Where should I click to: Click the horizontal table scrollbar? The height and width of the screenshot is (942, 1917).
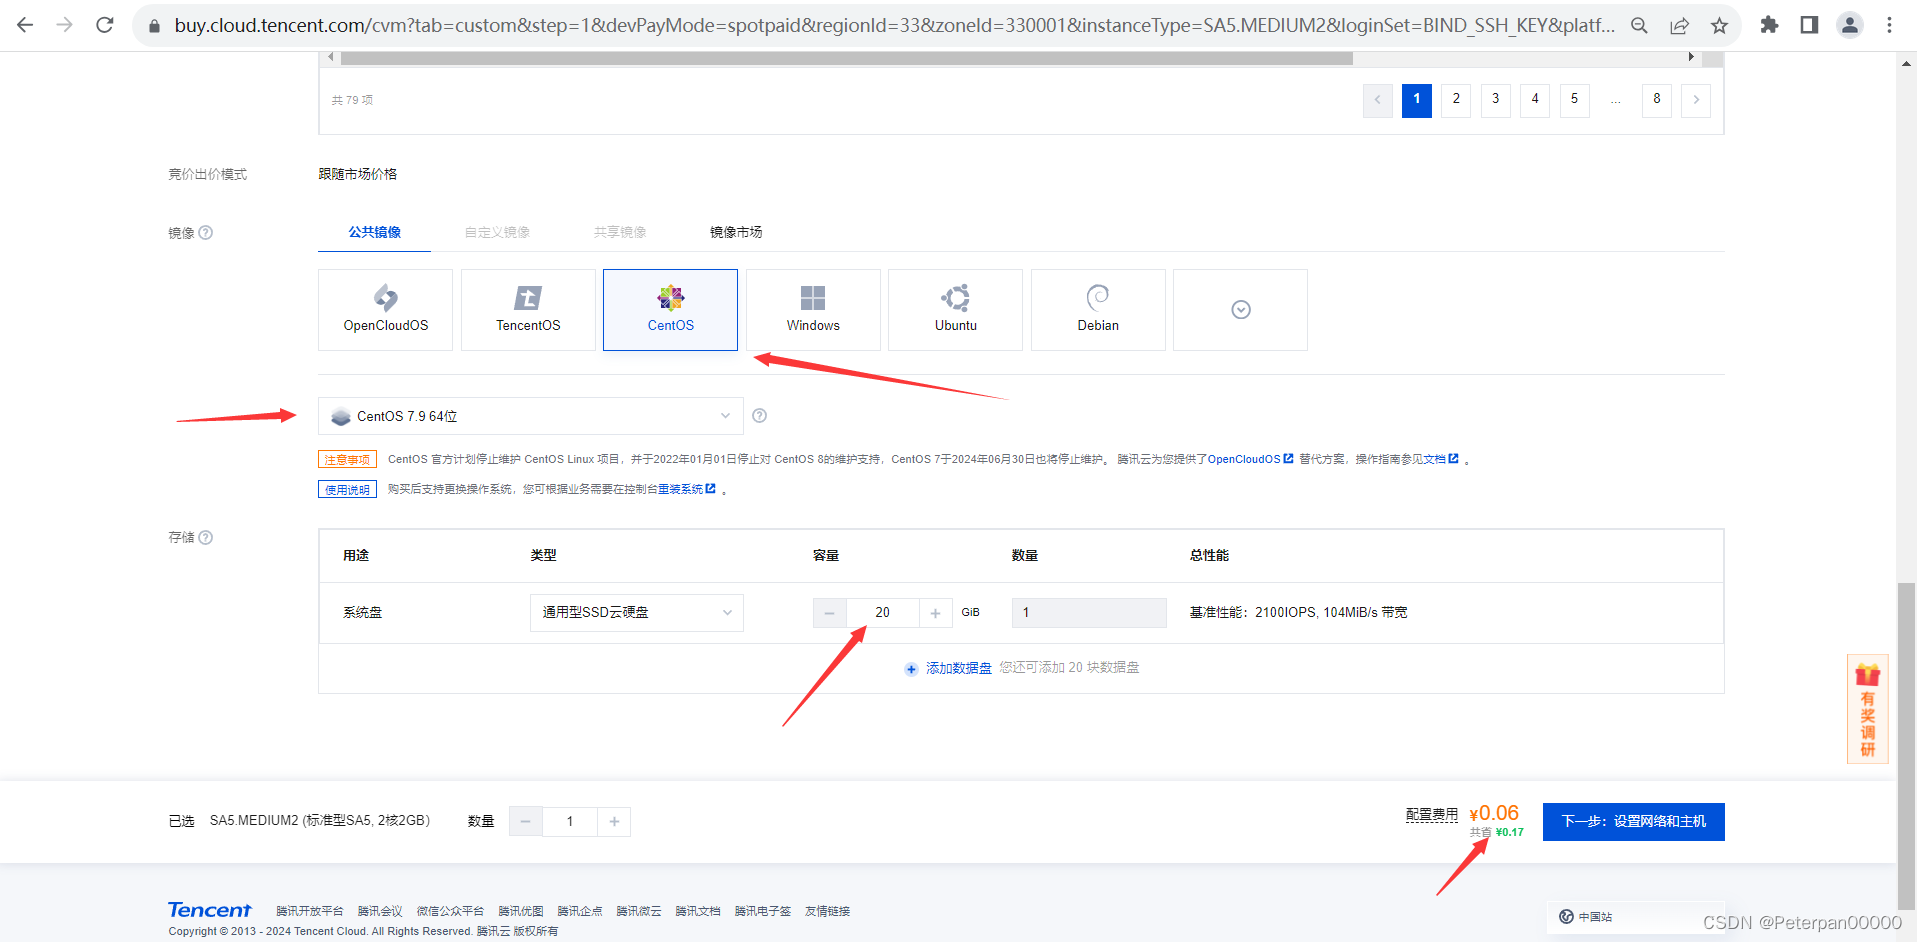pyautogui.click(x=847, y=58)
